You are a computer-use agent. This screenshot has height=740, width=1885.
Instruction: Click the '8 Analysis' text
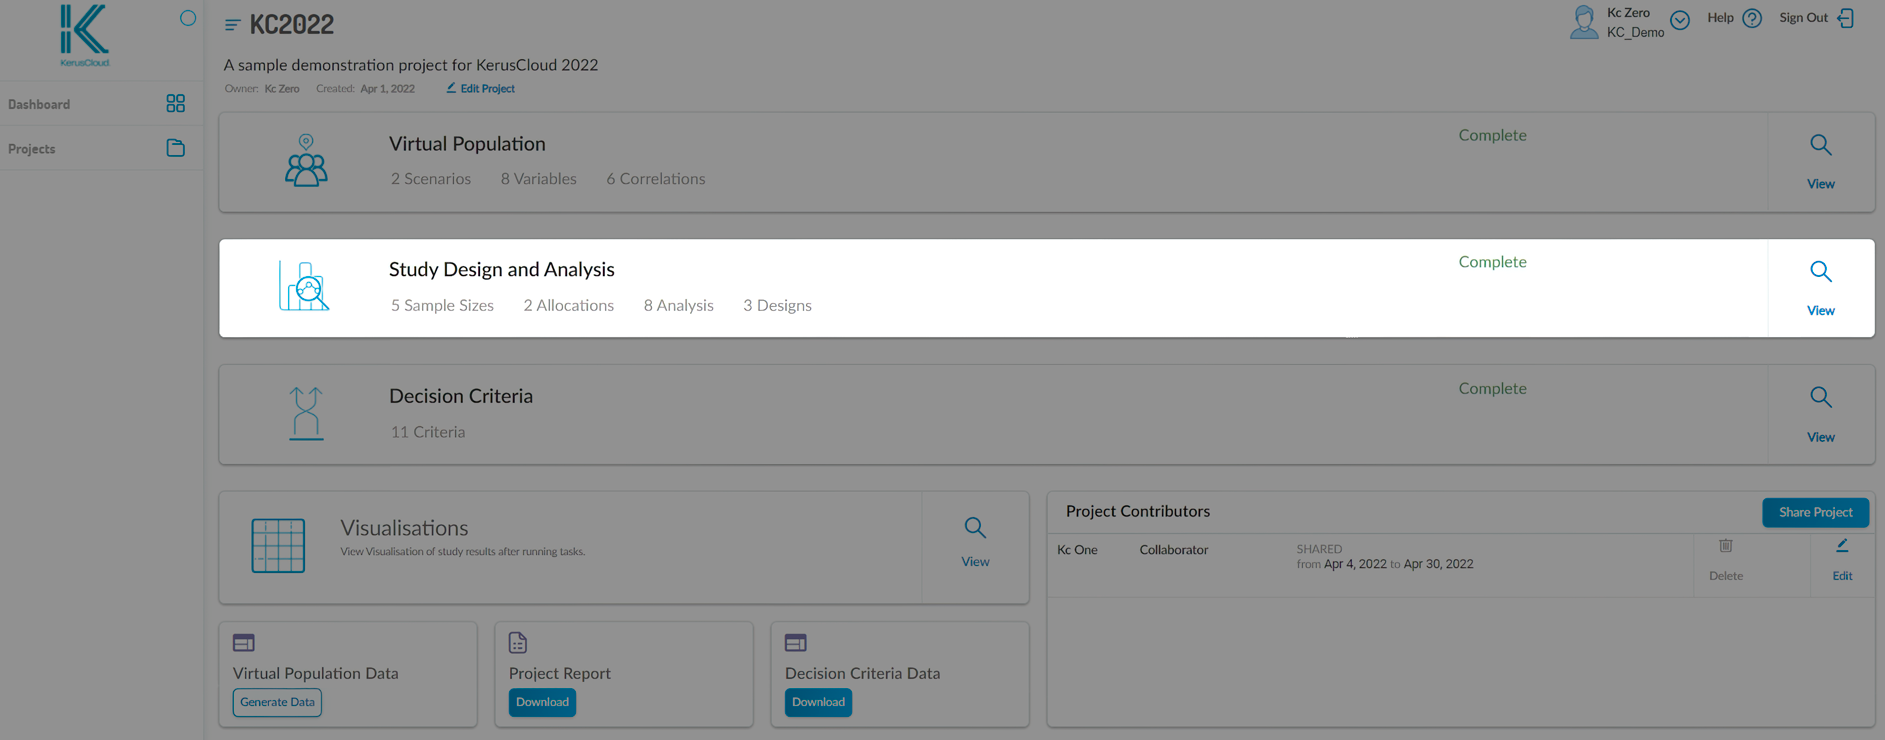tap(679, 306)
